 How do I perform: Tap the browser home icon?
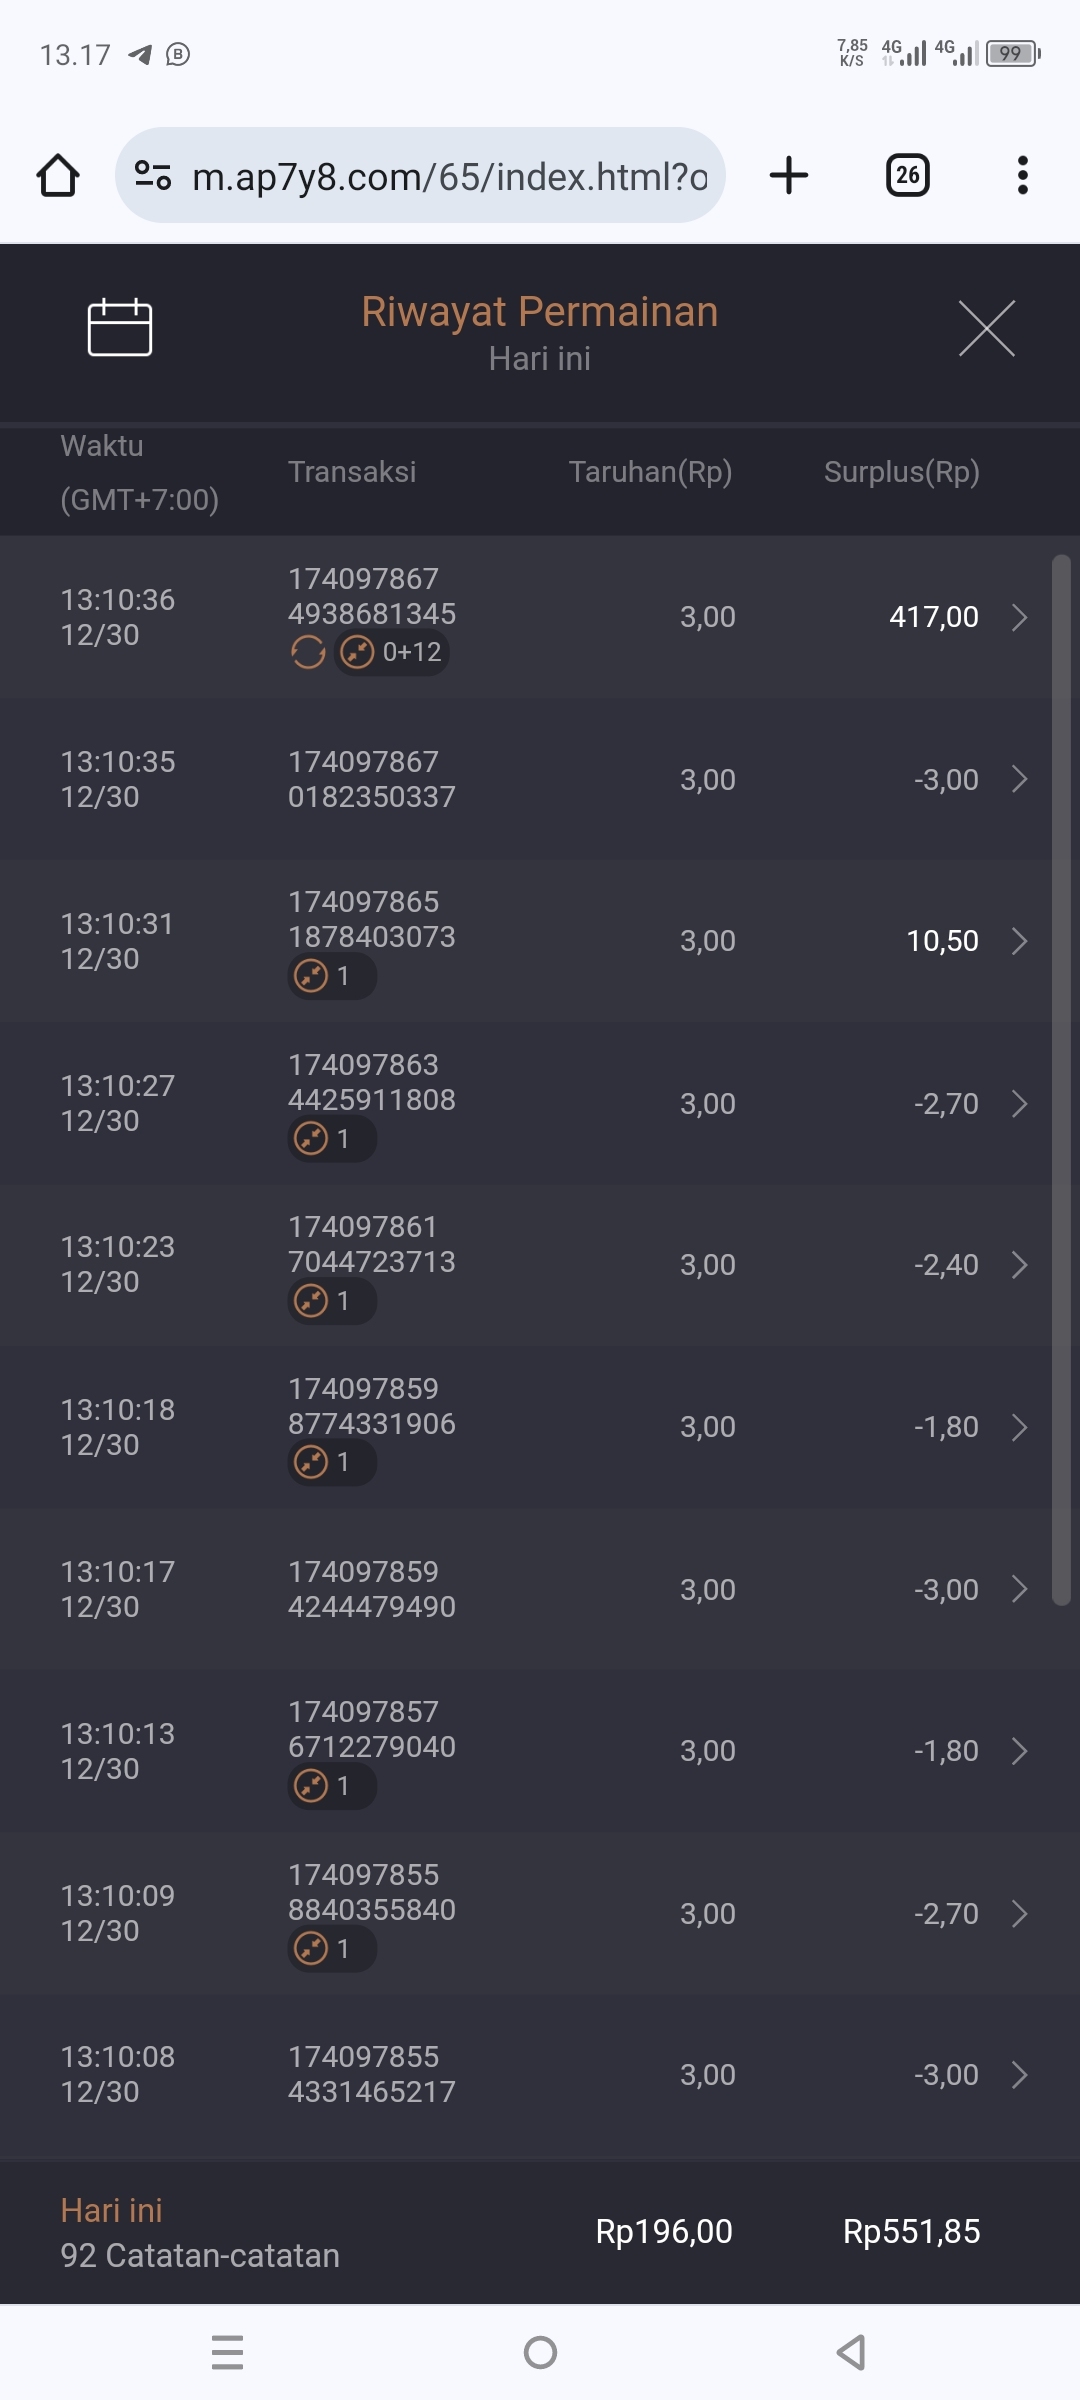coord(58,176)
